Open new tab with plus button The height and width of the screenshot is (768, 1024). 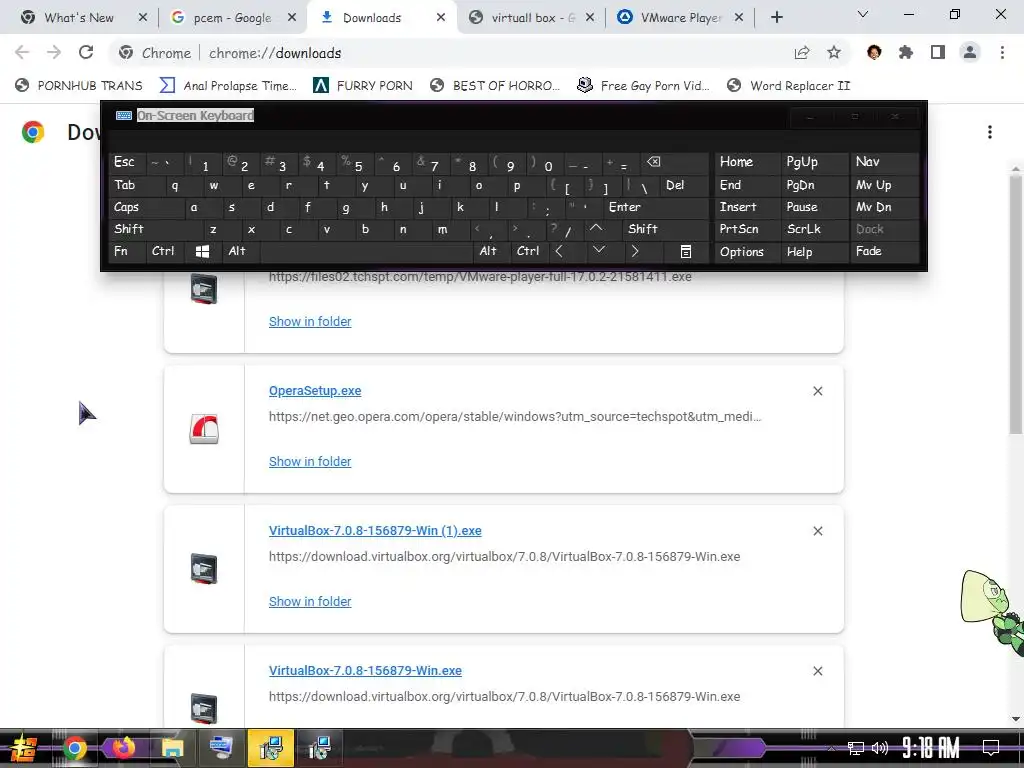pos(776,17)
